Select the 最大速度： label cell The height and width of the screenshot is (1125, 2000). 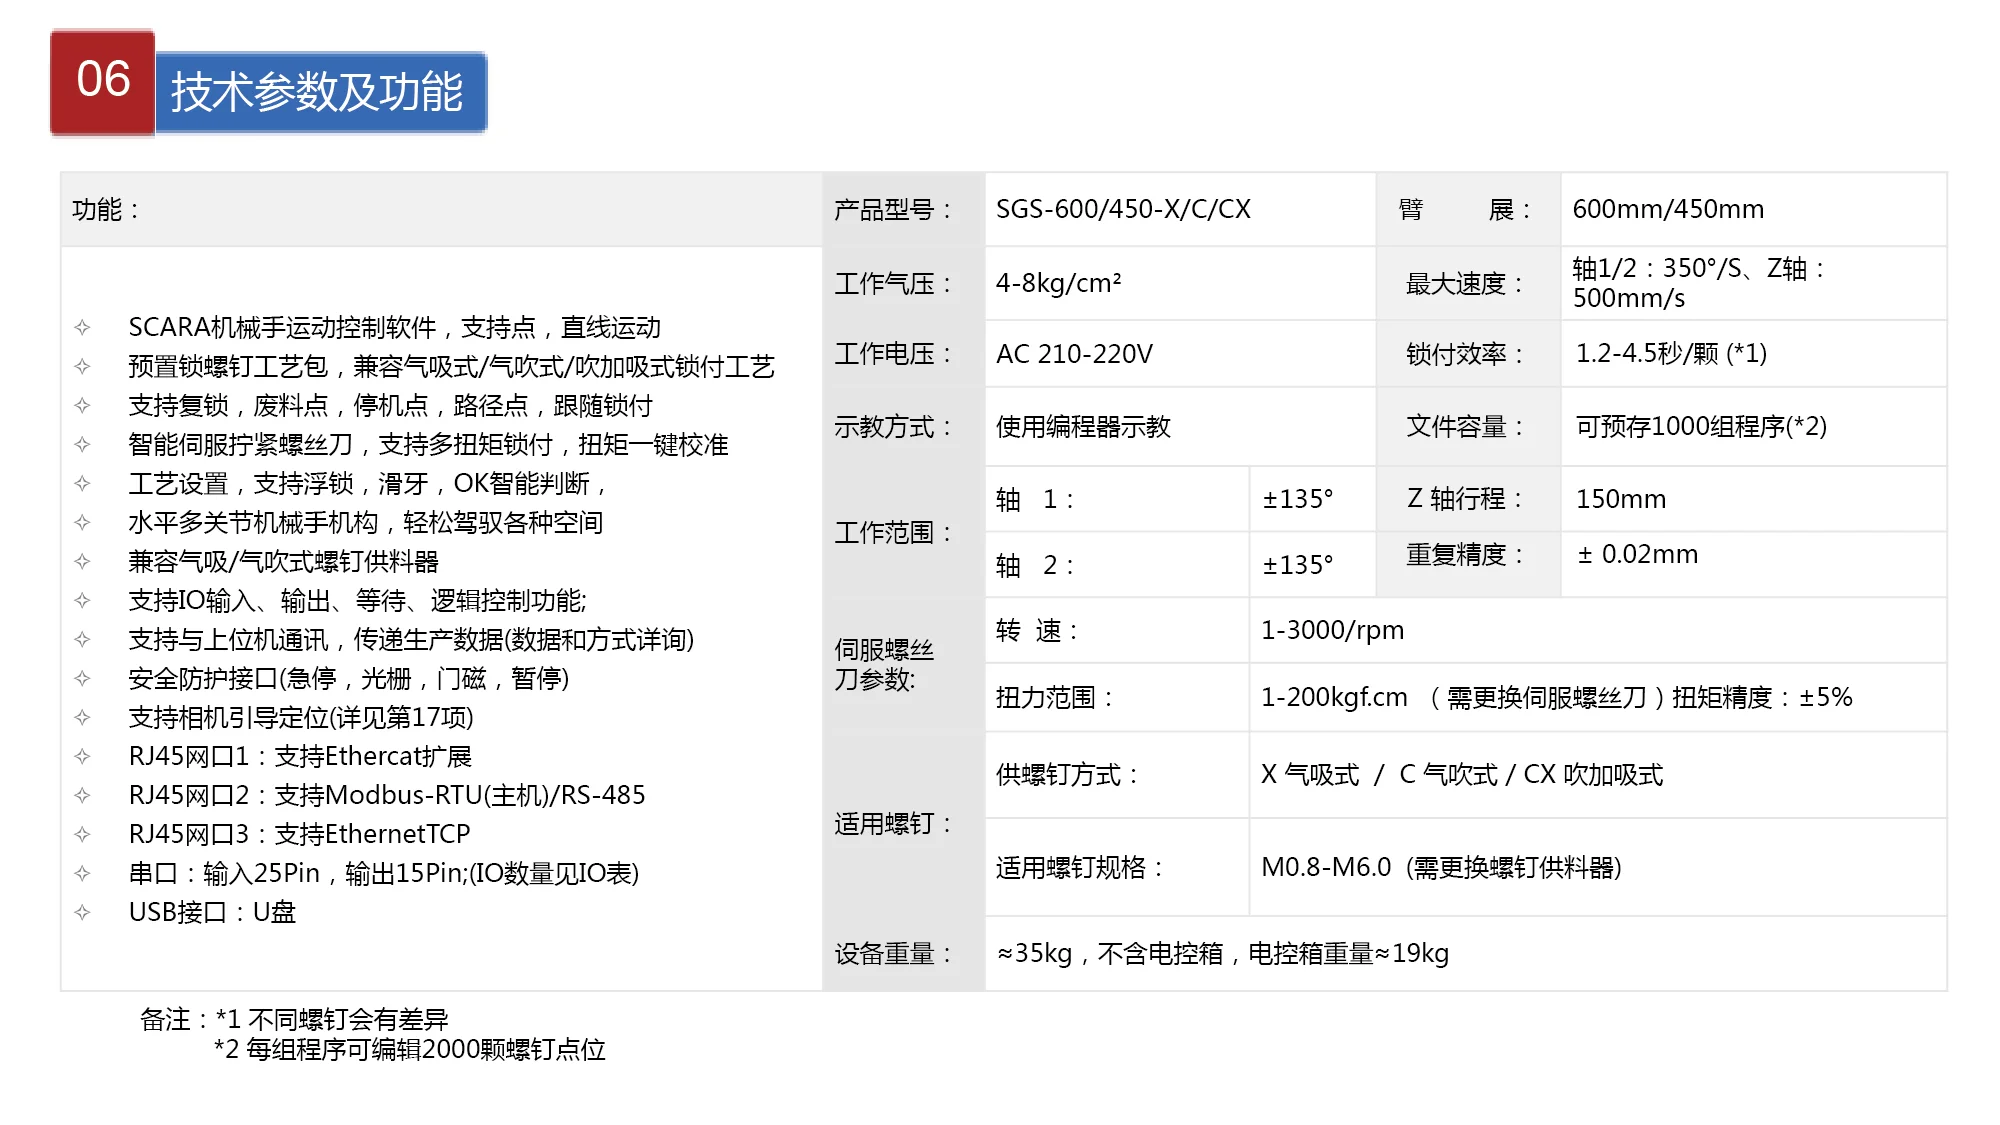(x=1468, y=284)
